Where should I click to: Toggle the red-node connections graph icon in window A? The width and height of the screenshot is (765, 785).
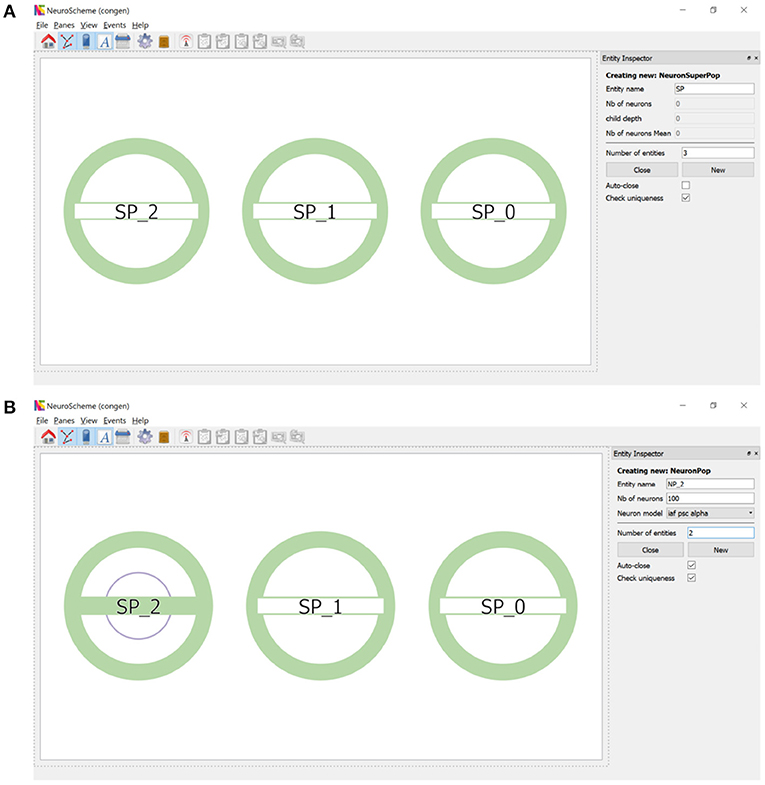coord(67,42)
